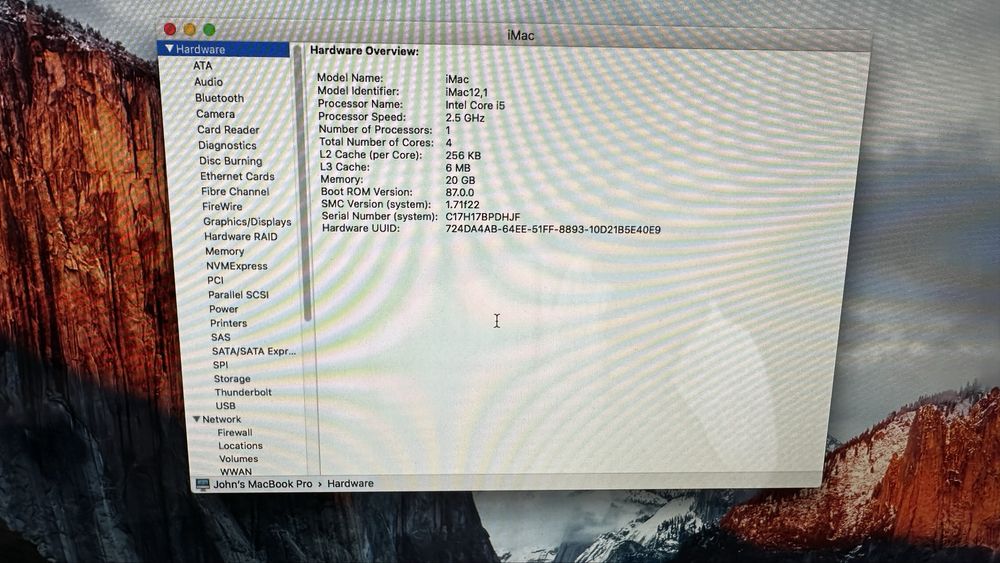Click the computer icon in path bar
The height and width of the screenshot is (563, 1000).
tap(203, 485)
